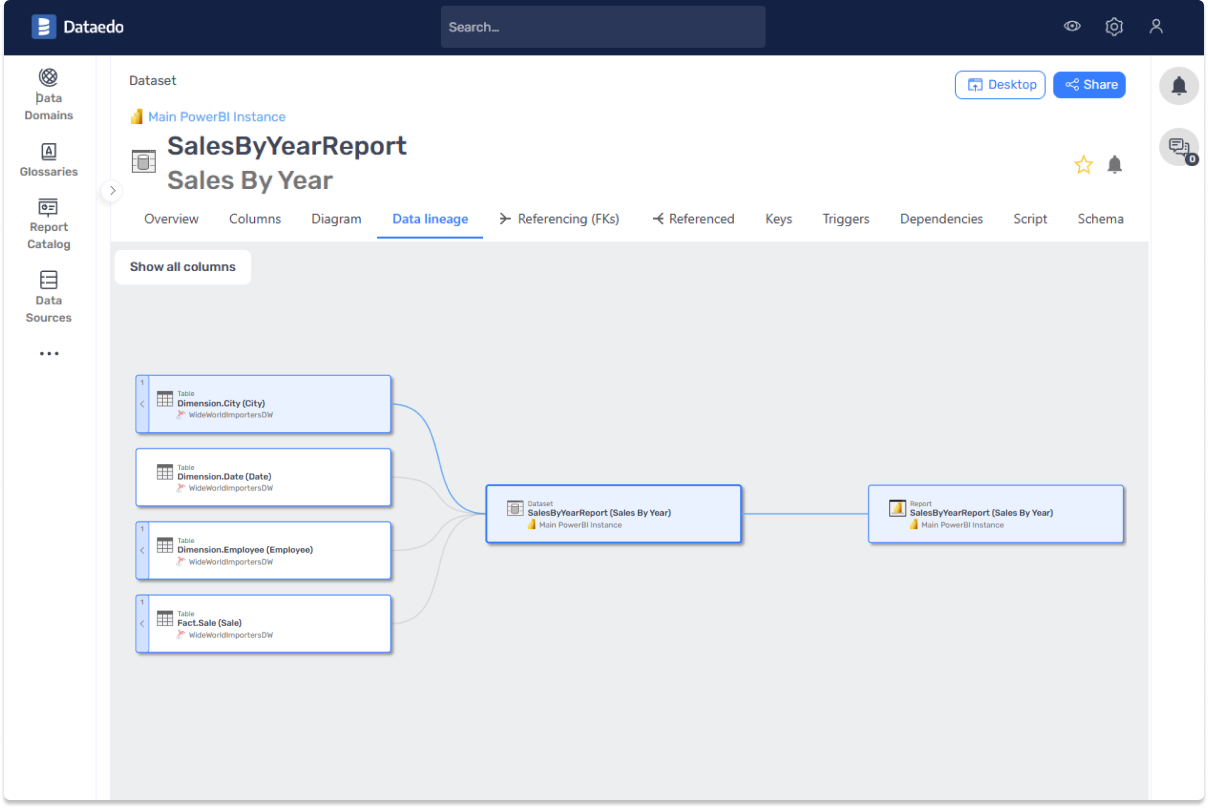This screenshot has width=1208, height=808.
Task: Expand columns of Dimension.City node
Action: tap(142, 404)
